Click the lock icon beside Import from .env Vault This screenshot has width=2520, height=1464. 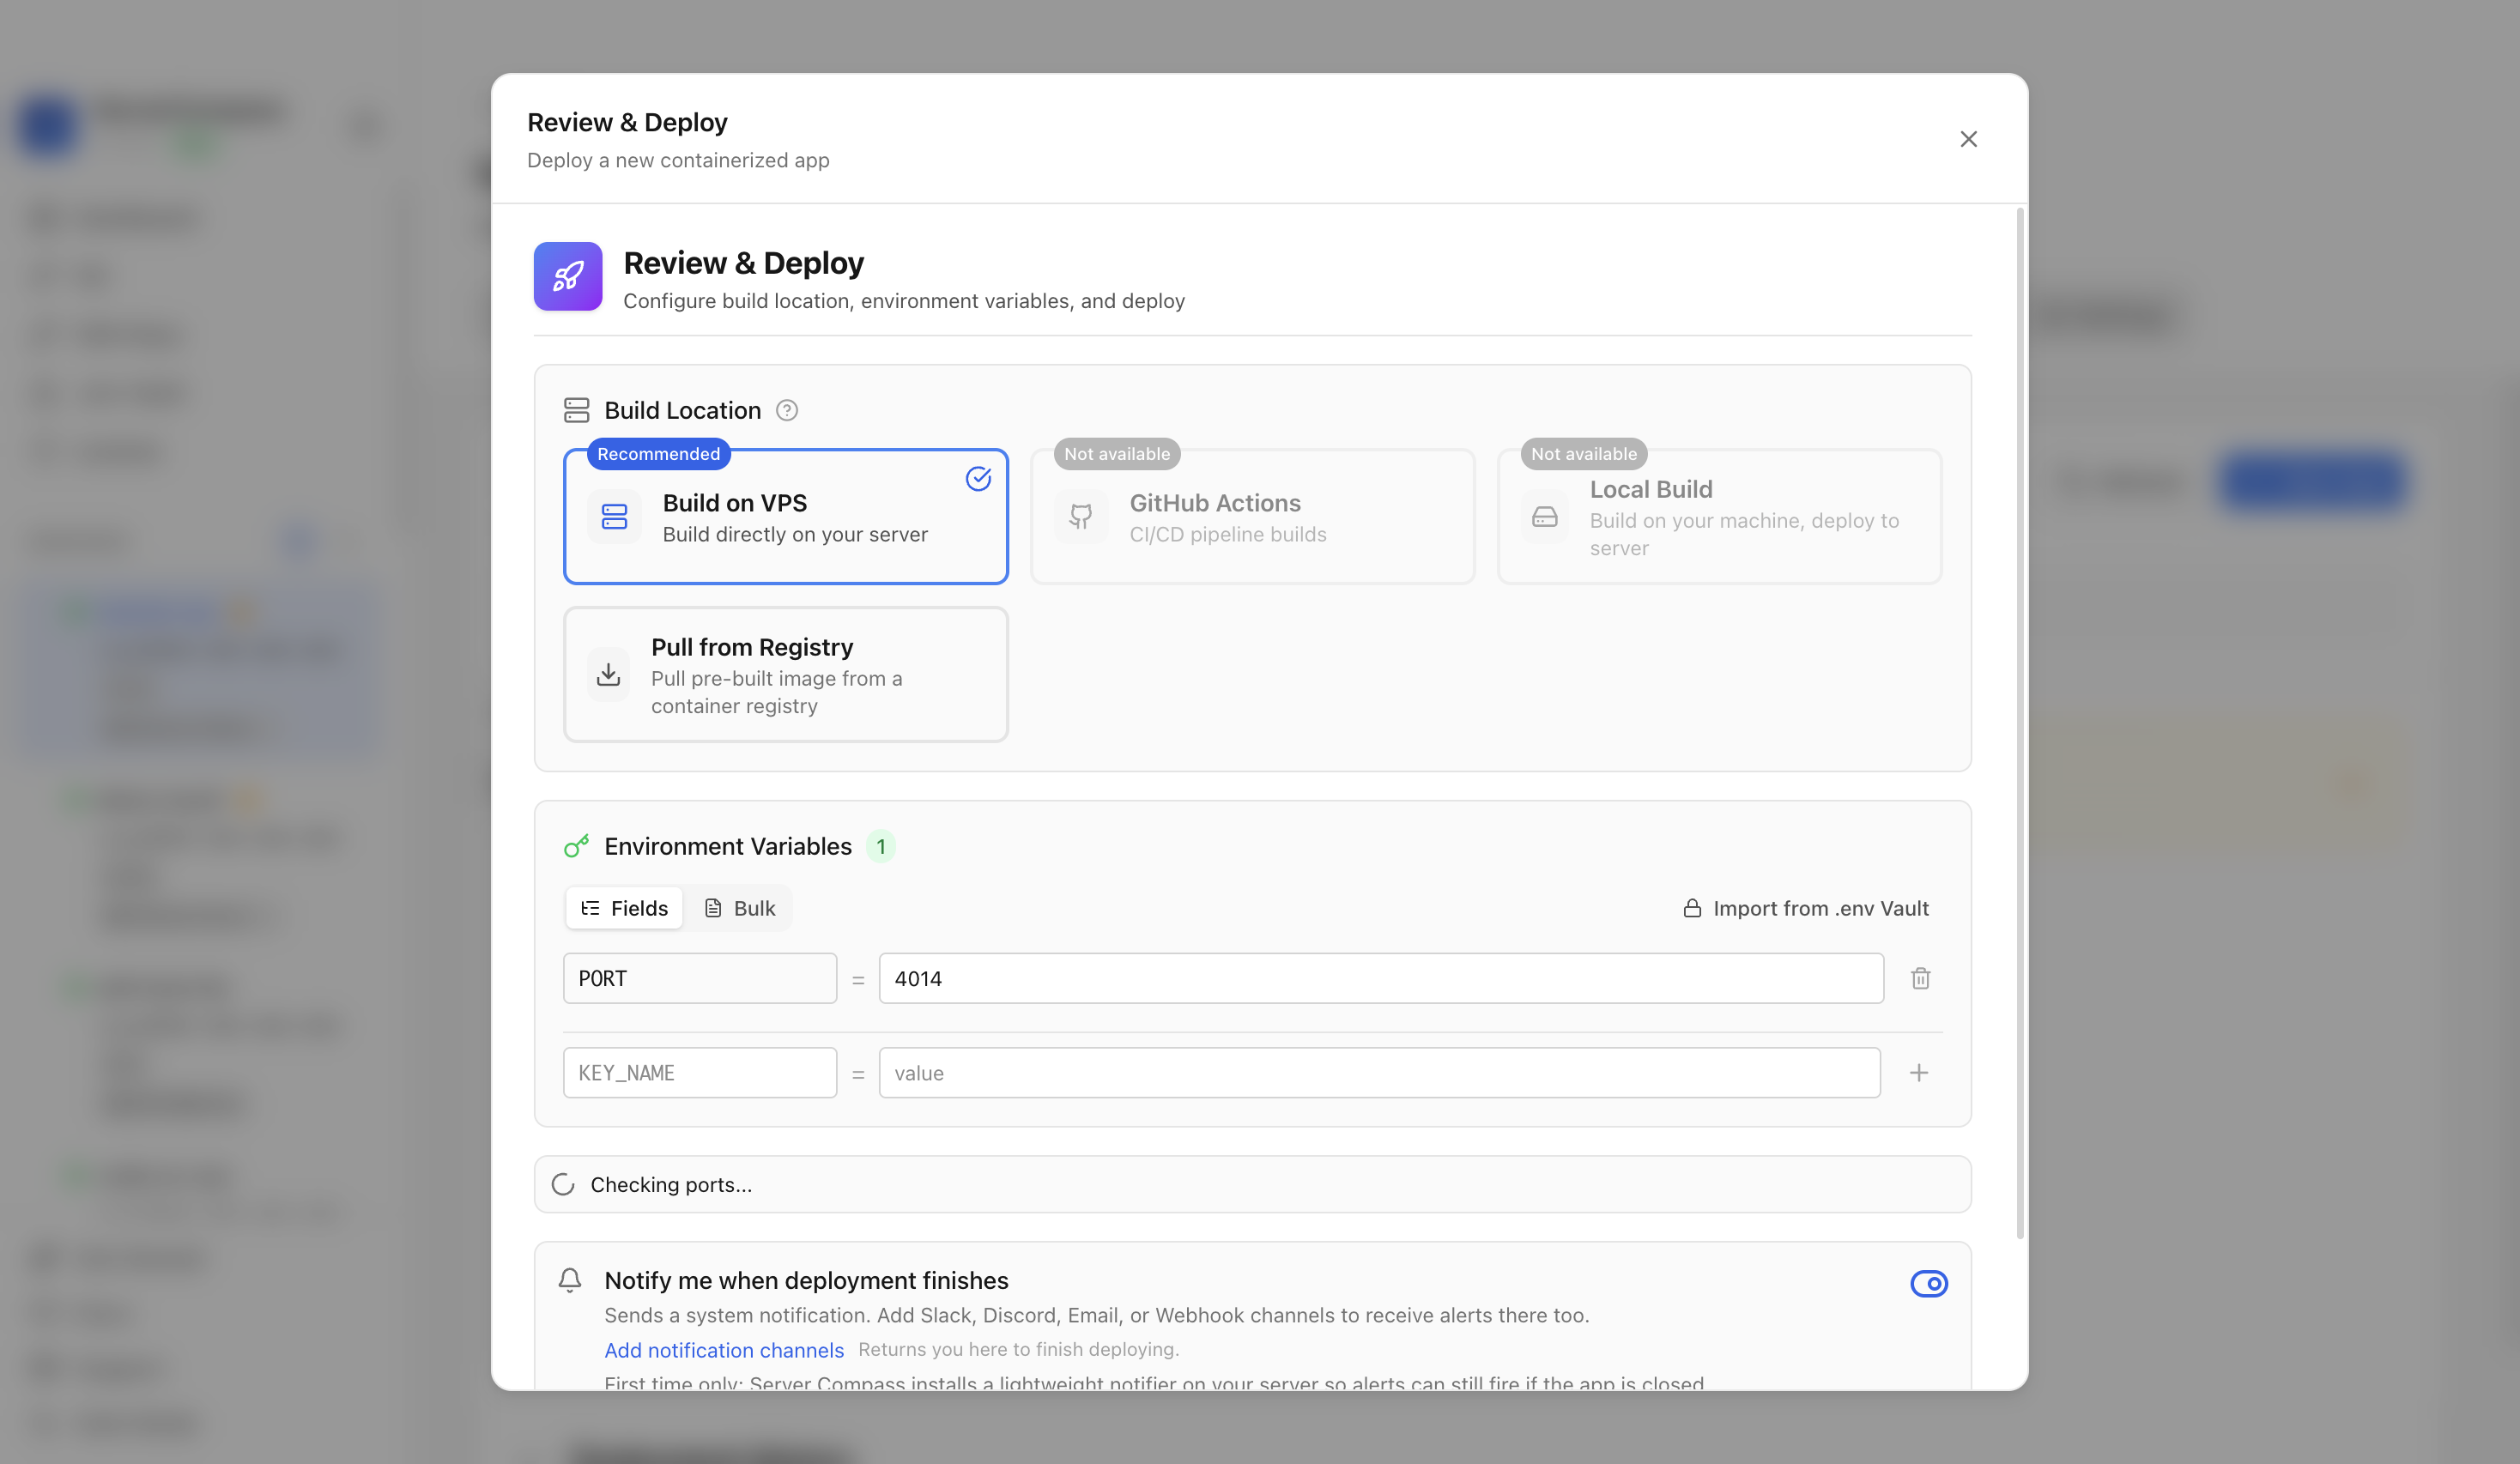click(x=1692, y=908)
